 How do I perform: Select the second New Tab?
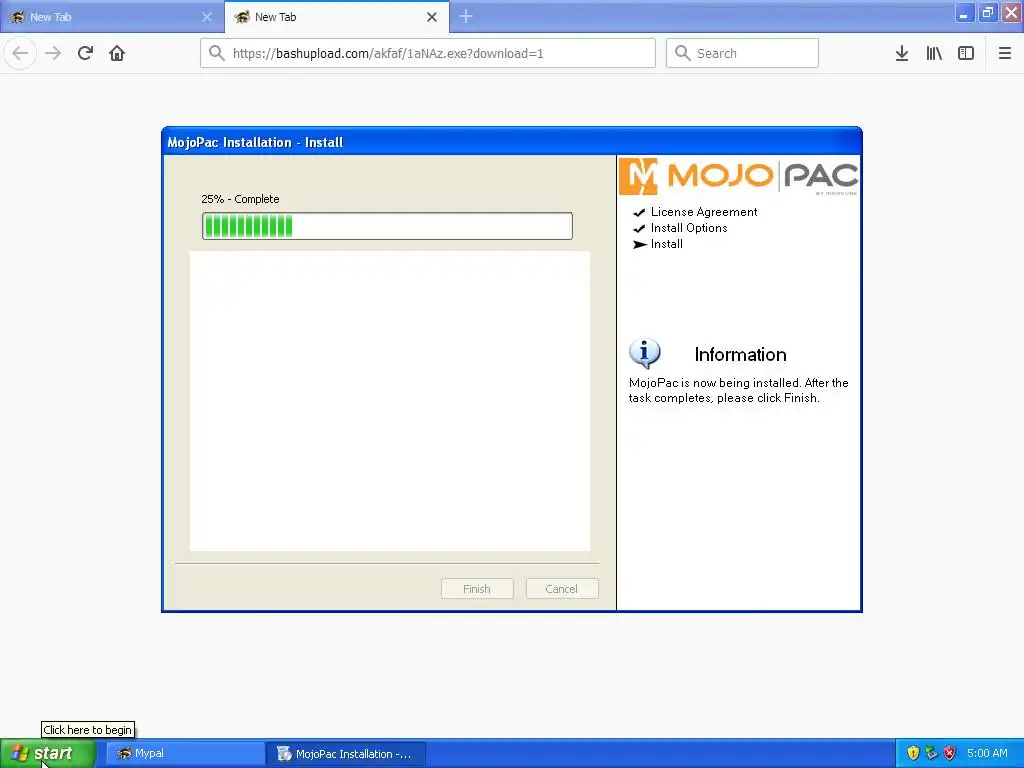[x=336, y=17]
